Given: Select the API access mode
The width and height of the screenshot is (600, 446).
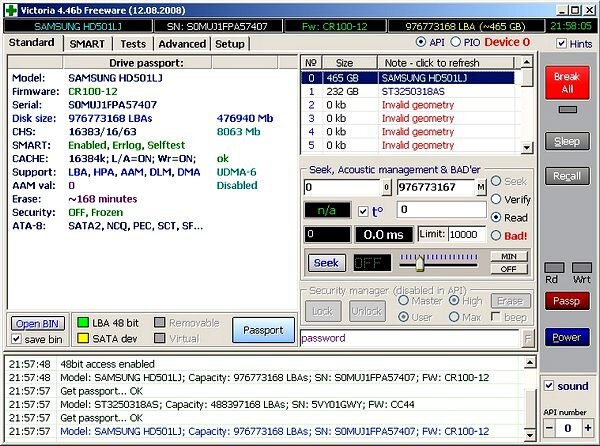Looking at the screenshot, I should 421,42.
